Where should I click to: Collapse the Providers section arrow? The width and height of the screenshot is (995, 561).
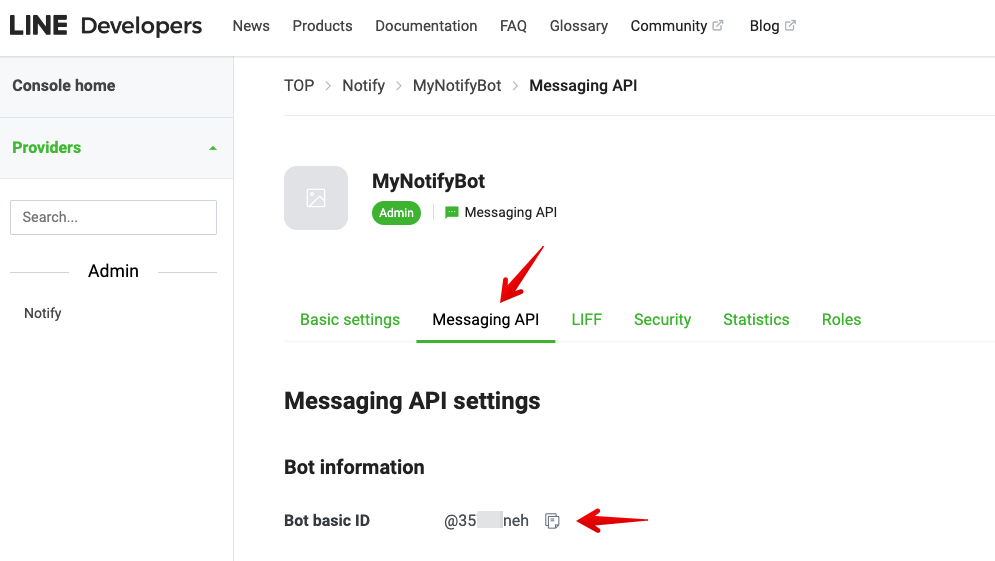point(213,148)
